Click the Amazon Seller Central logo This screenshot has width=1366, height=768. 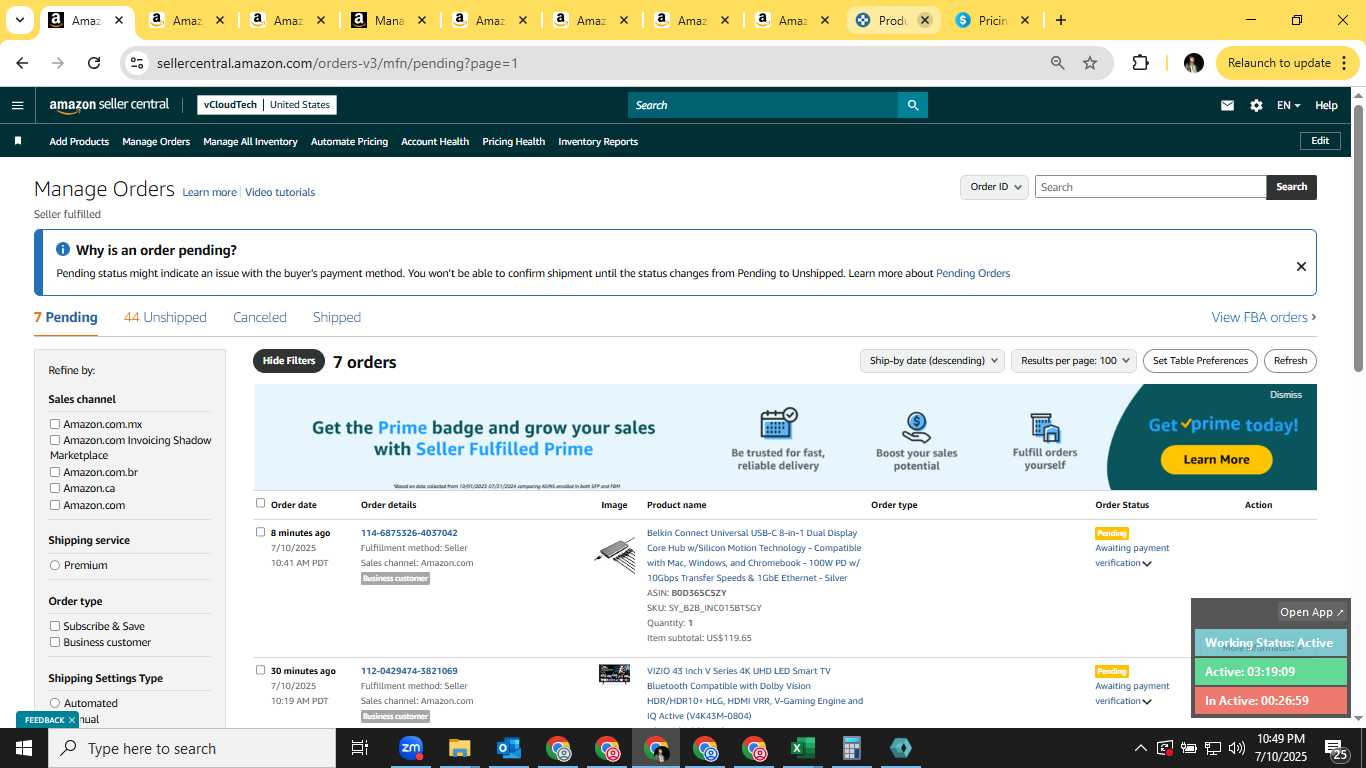point(109,105)
